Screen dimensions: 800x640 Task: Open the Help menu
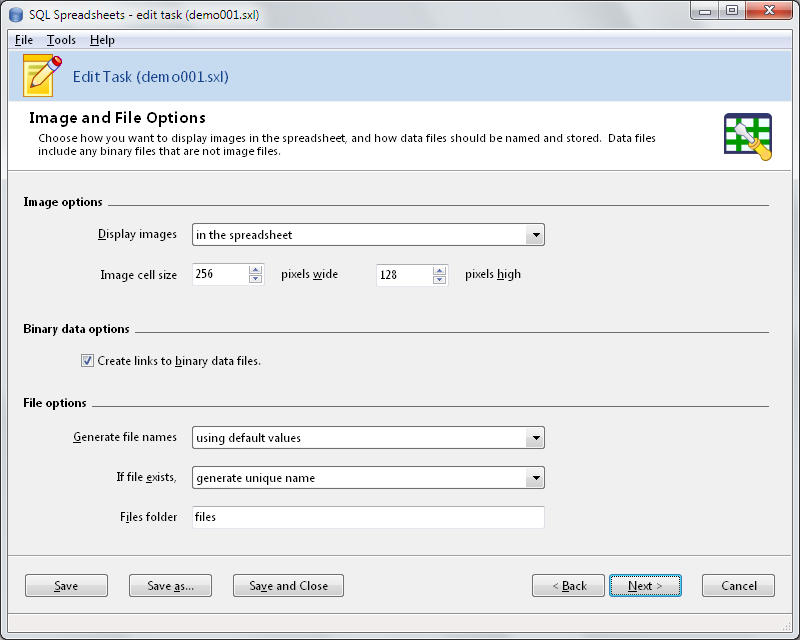[102, 40]
